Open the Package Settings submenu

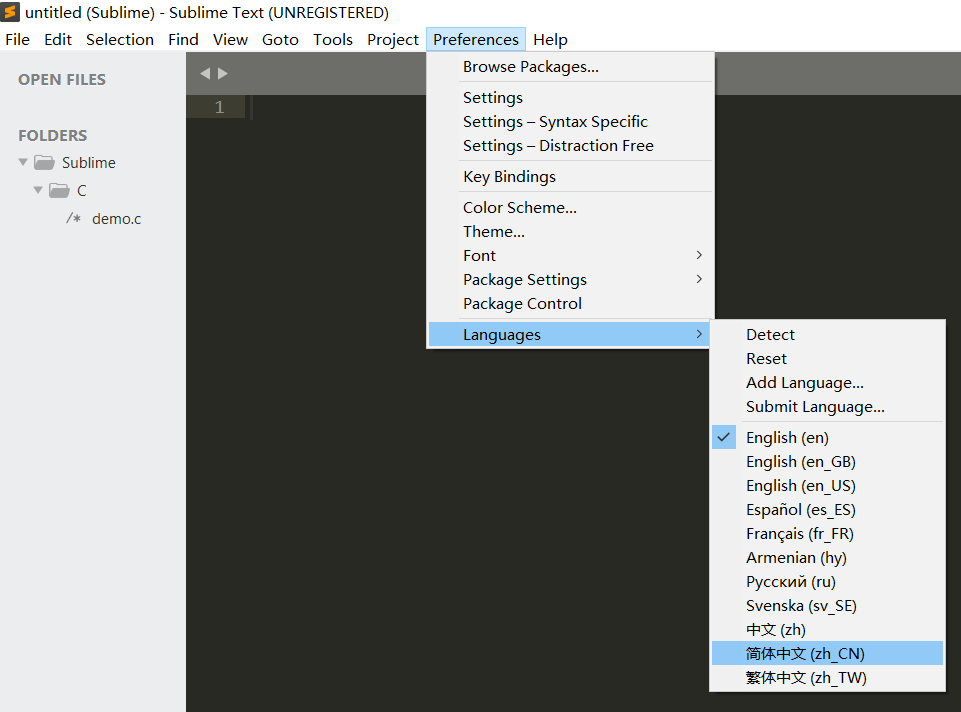coord(570,279)
